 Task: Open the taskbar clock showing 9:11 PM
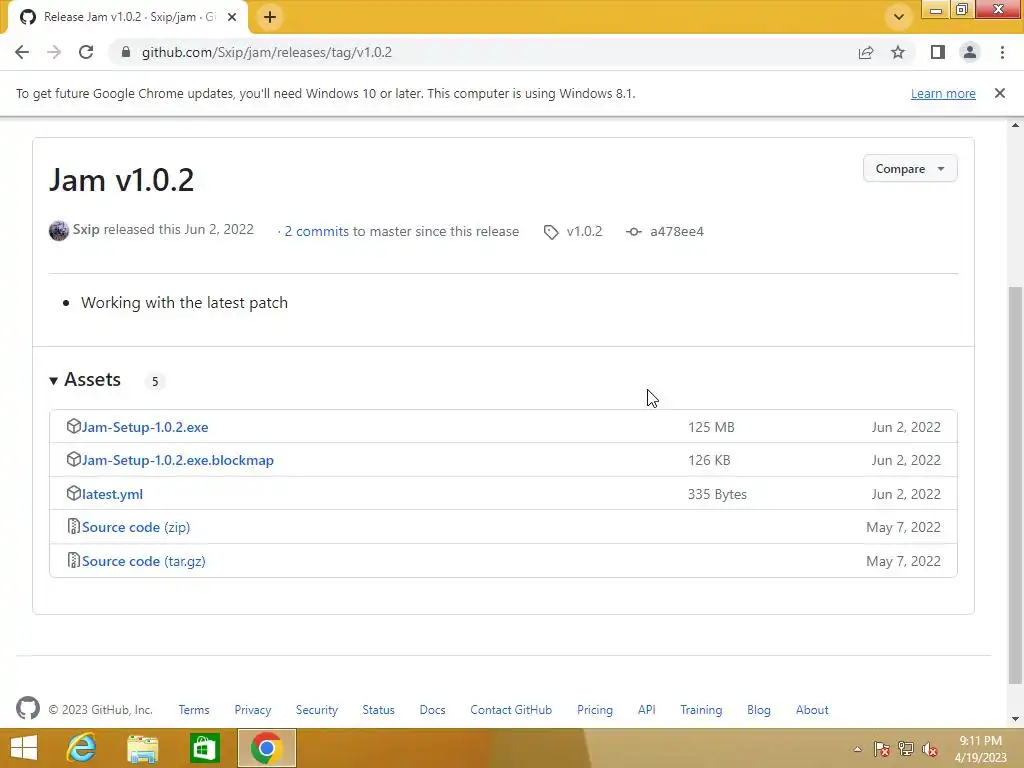980,748
